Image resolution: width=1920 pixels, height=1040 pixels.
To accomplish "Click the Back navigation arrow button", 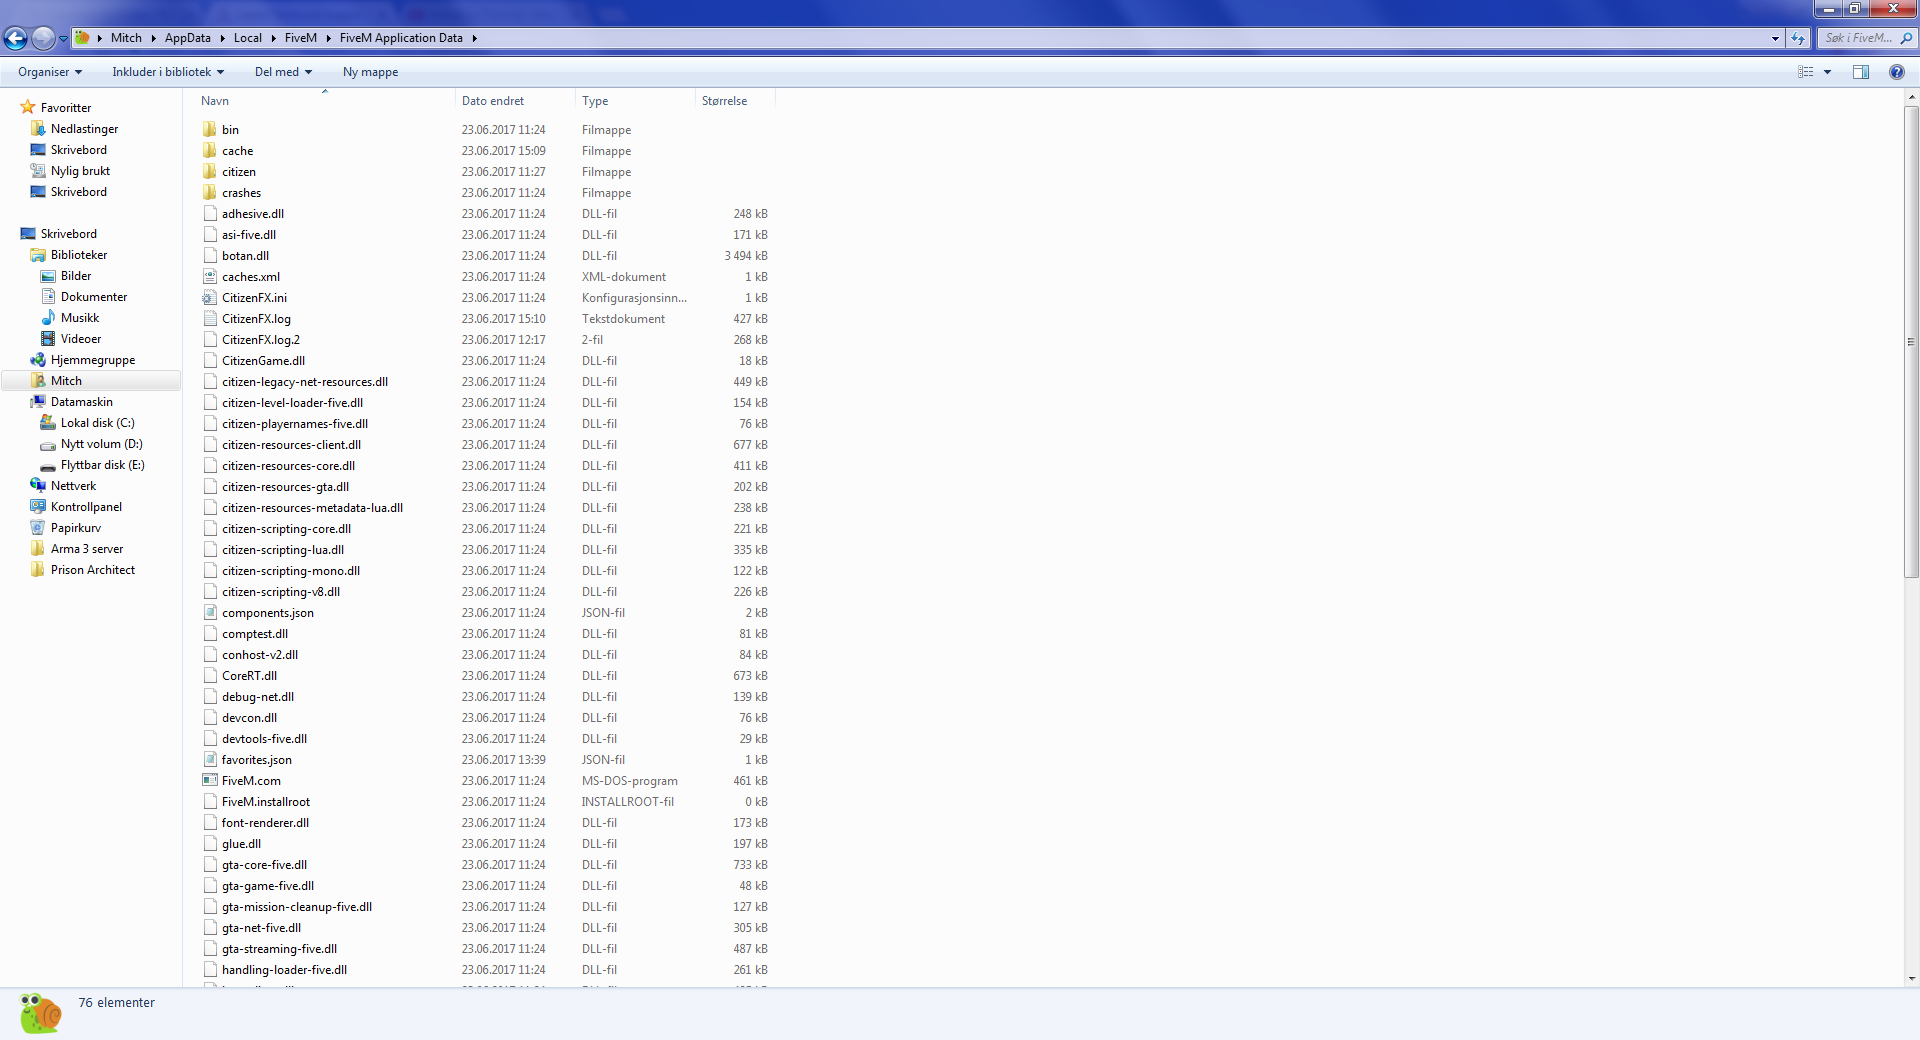I will pyautogui.click(x=15, y=38).
